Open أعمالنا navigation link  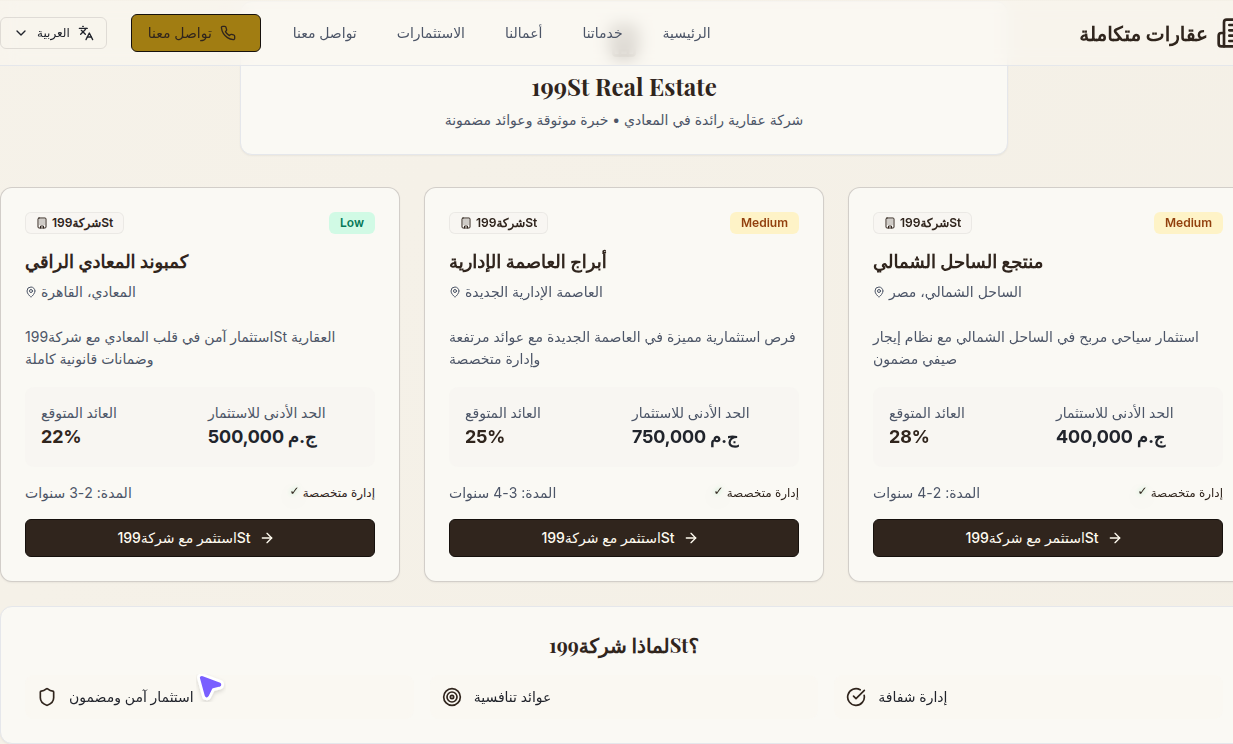click(524, 33)
